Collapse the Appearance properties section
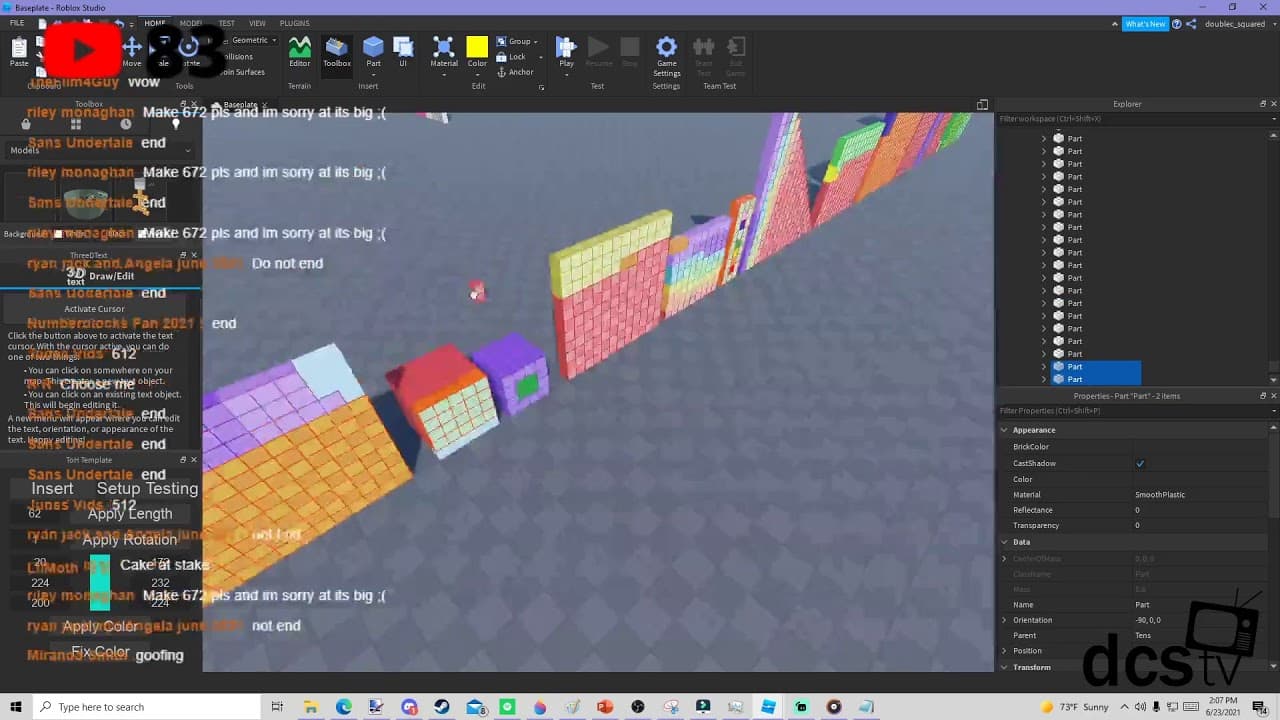 pos(1005,430)
